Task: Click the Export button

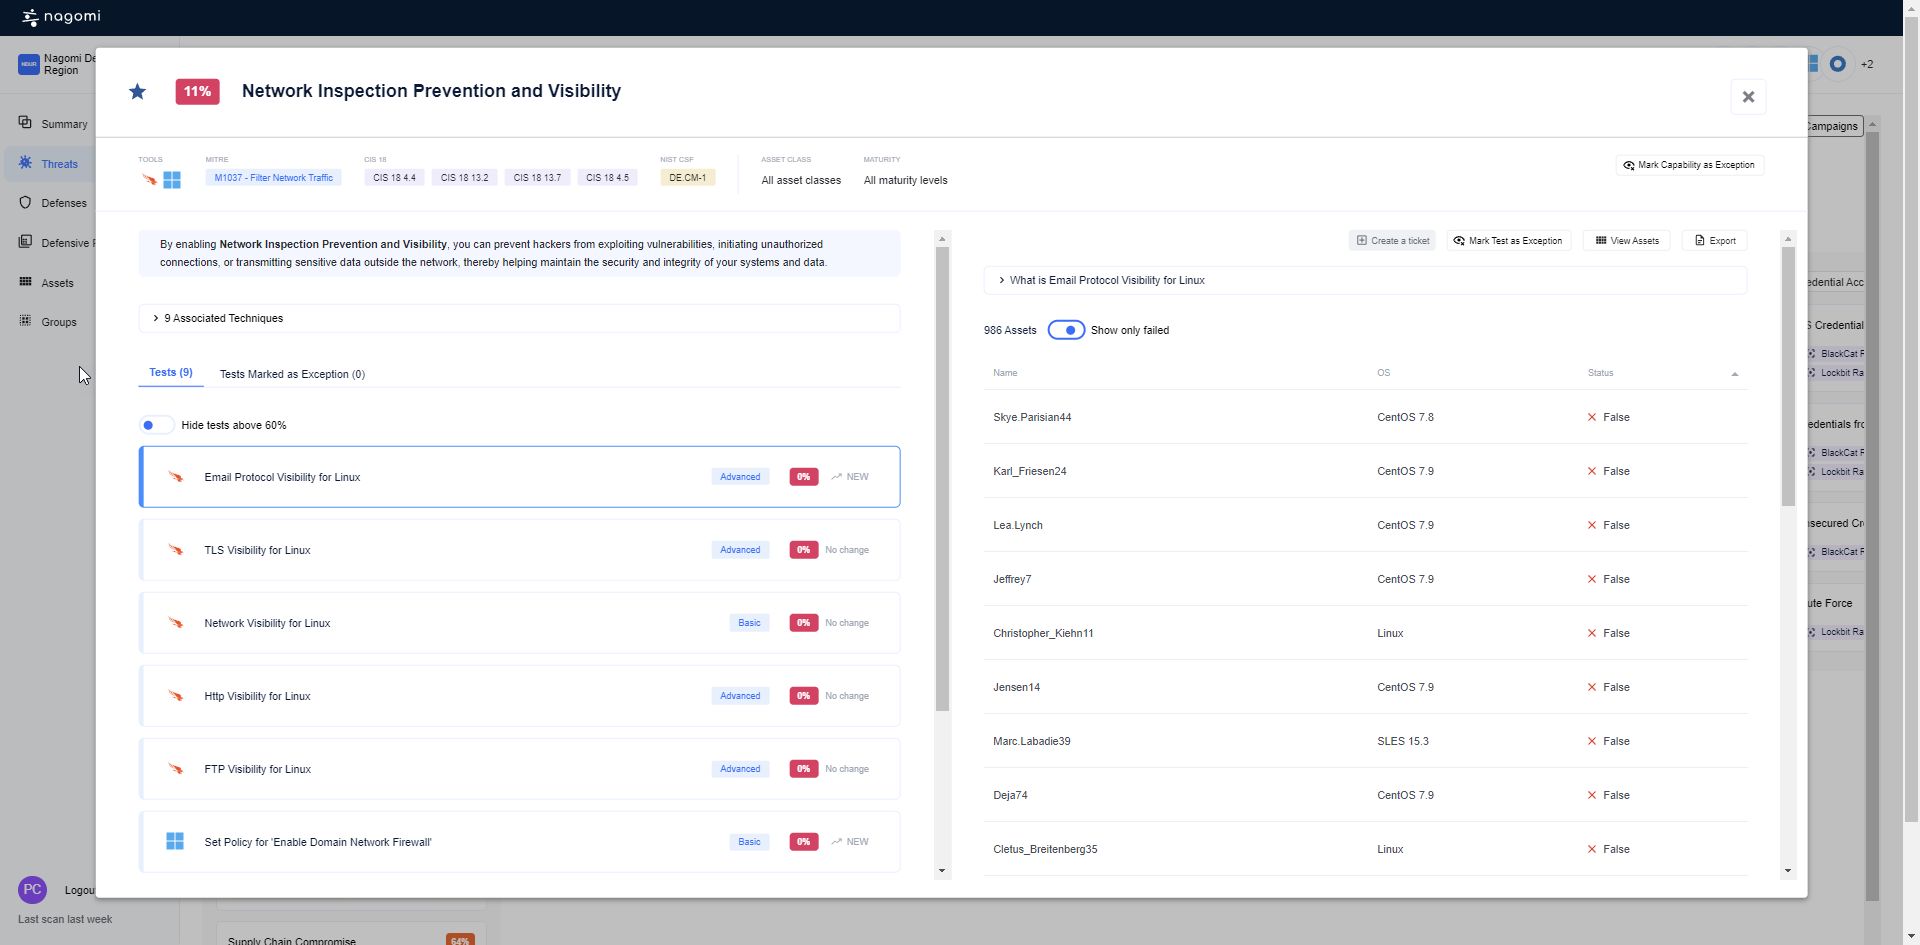Action: click(1715, 241)
